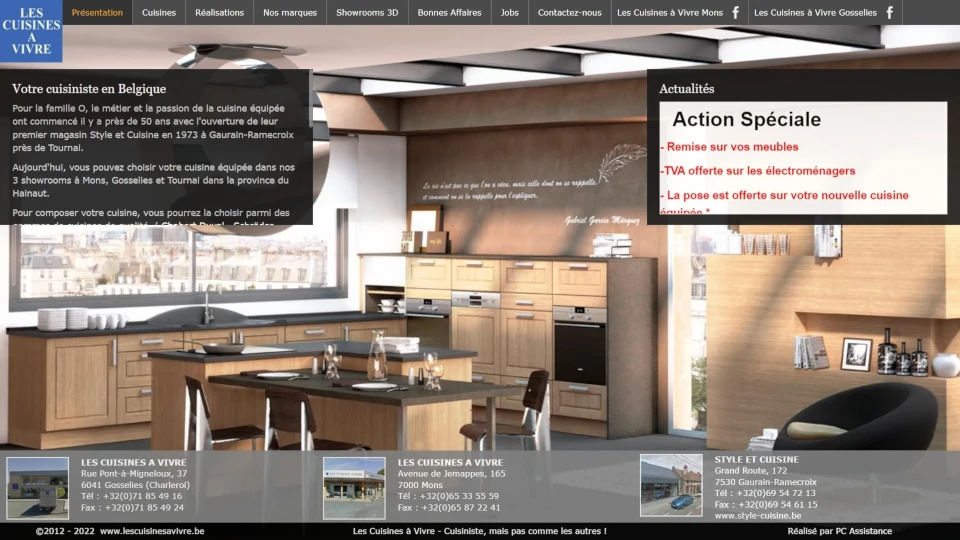Viewport: 960px width, 540px height.
Task: Click the Les Cuisines à Vivre Gosselies link
Action: pos(815,12)
